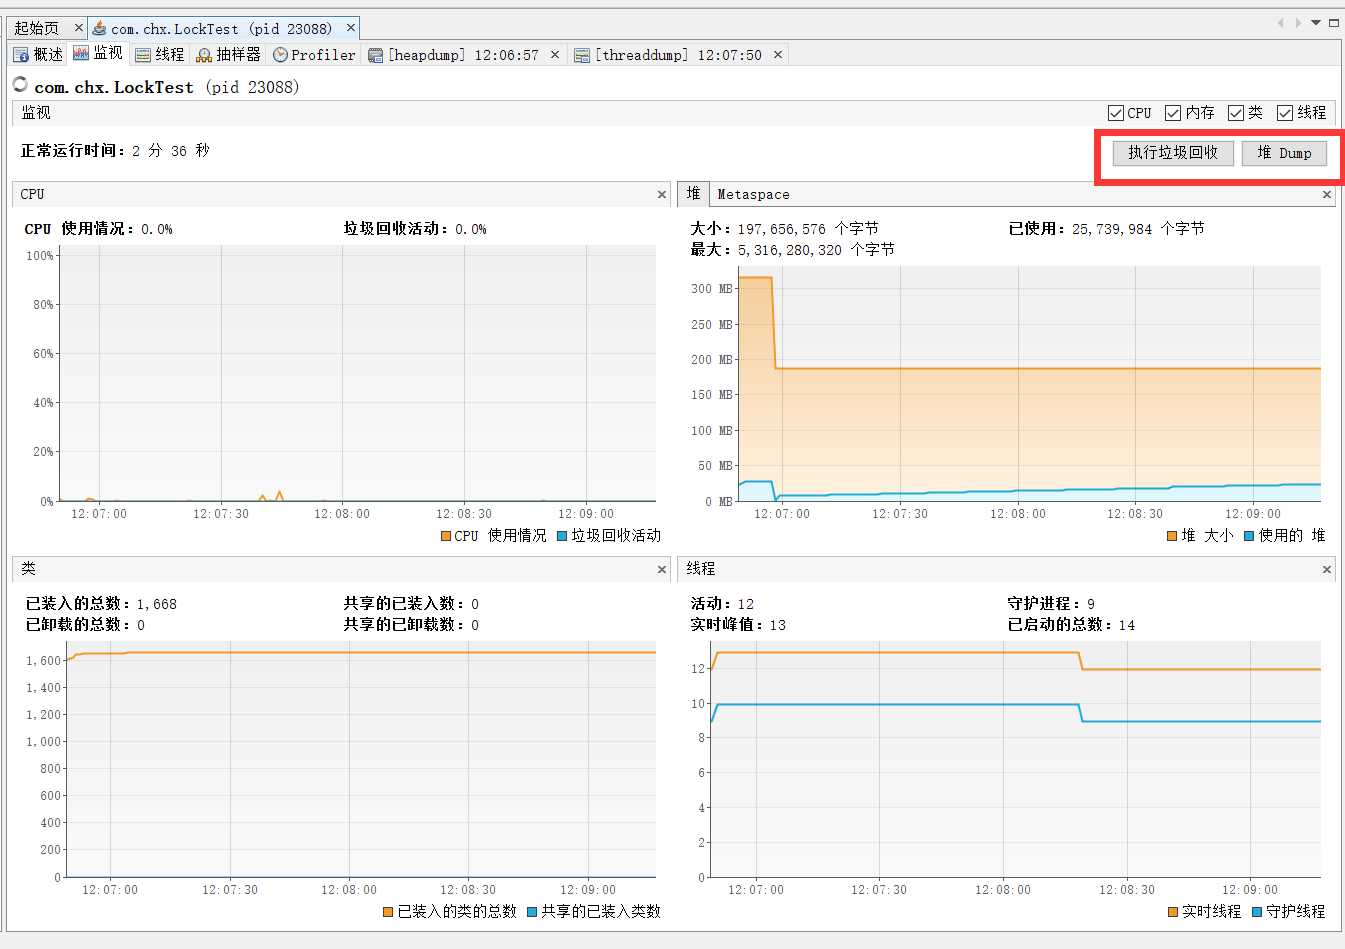Select the Metaspace tab
Screen dimensions: 1345x949
point(753,195)
